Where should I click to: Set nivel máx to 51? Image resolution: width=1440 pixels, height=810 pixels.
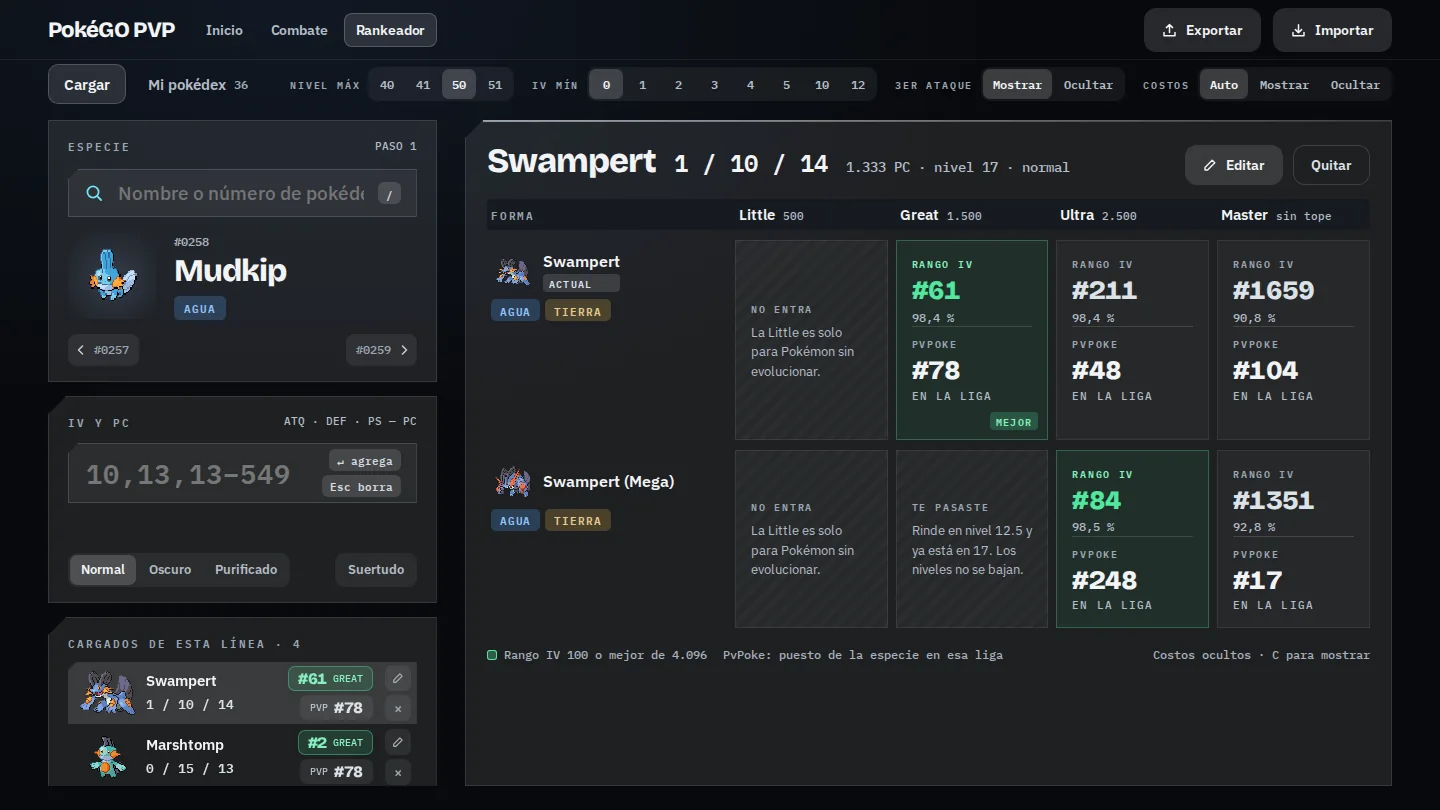click(495, 85)
